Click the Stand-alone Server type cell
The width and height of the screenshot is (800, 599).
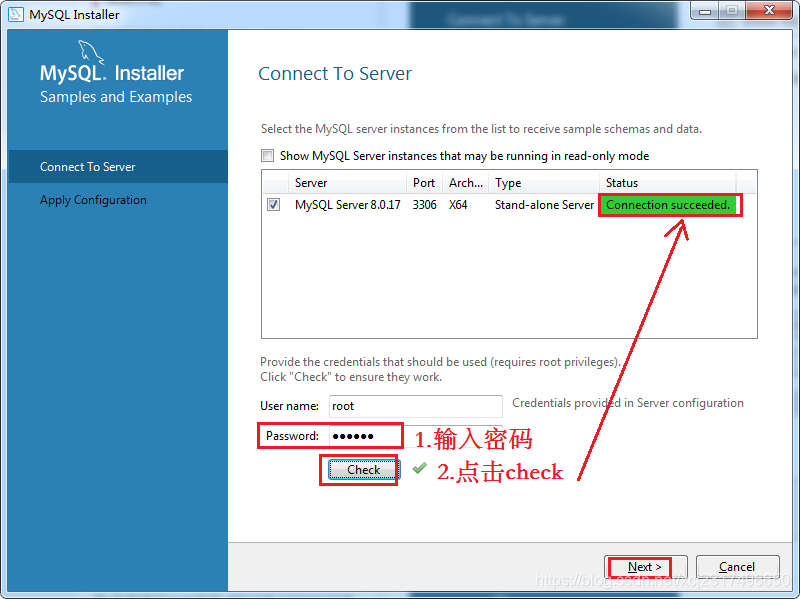coord(544,205)
